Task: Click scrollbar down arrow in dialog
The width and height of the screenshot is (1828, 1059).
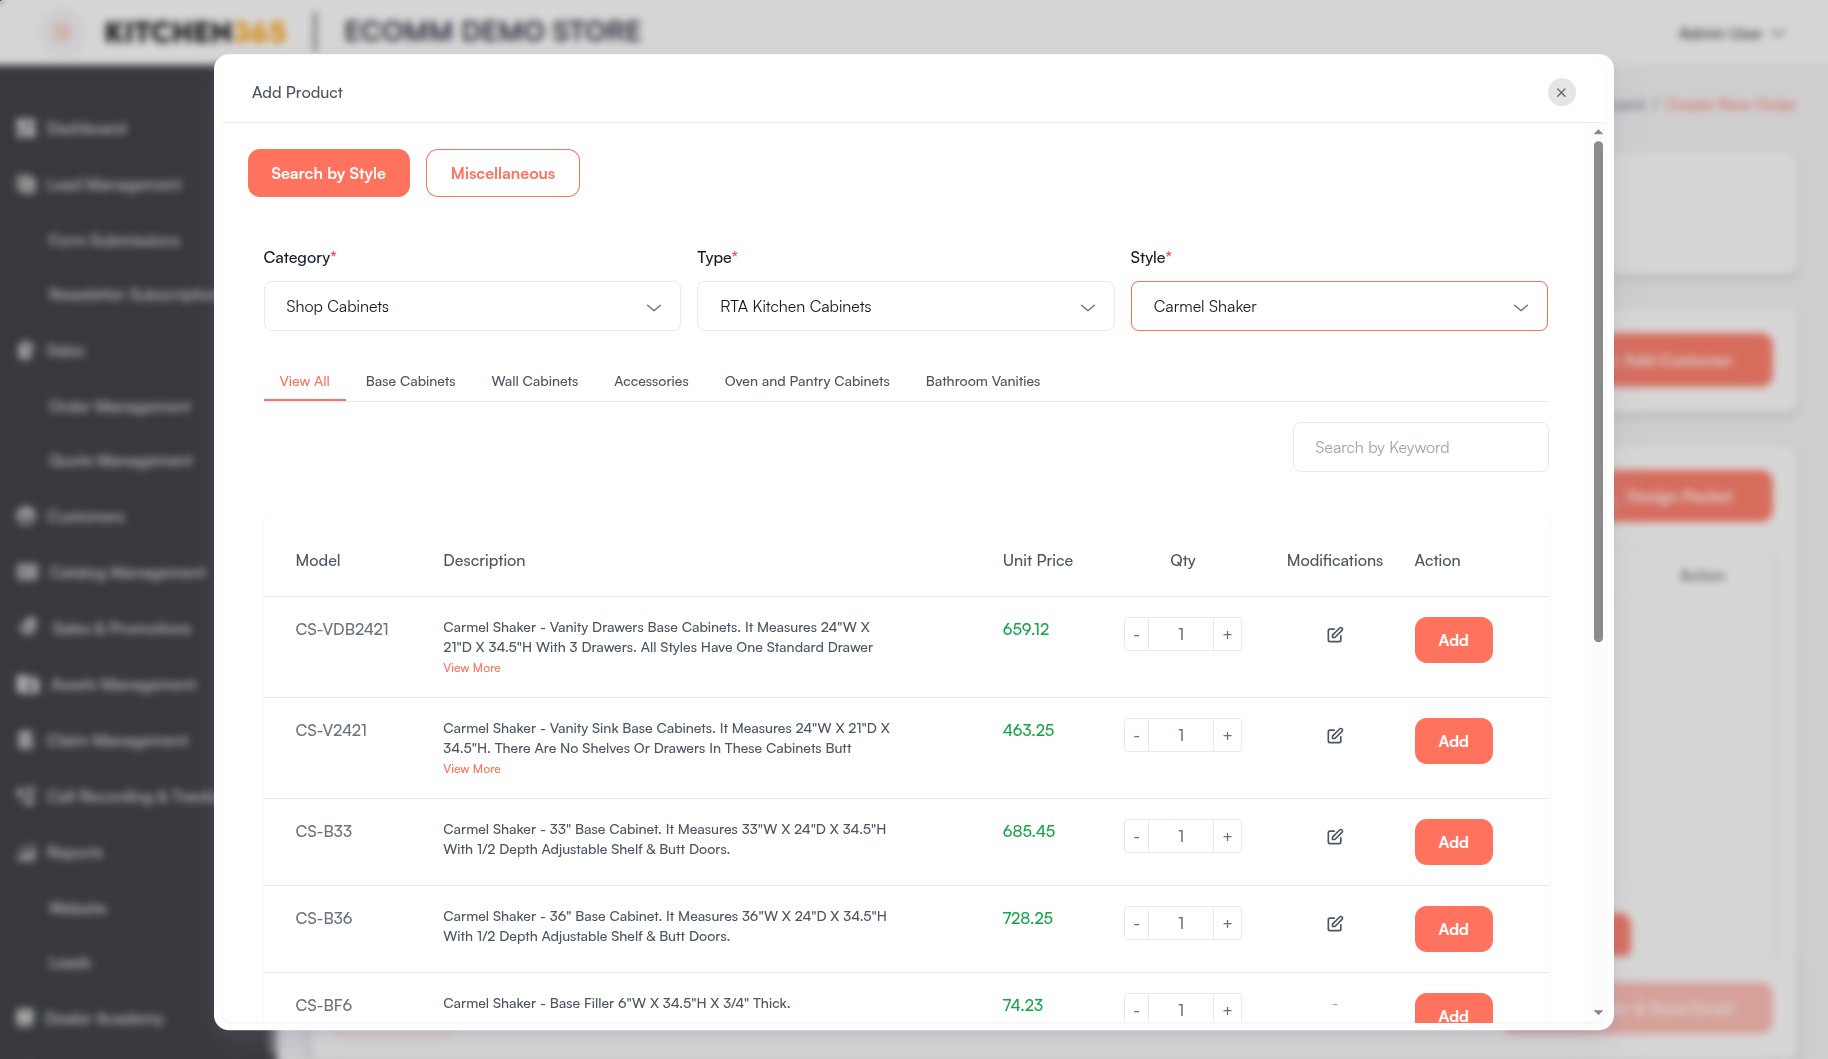Action: click(1598, 1013)
